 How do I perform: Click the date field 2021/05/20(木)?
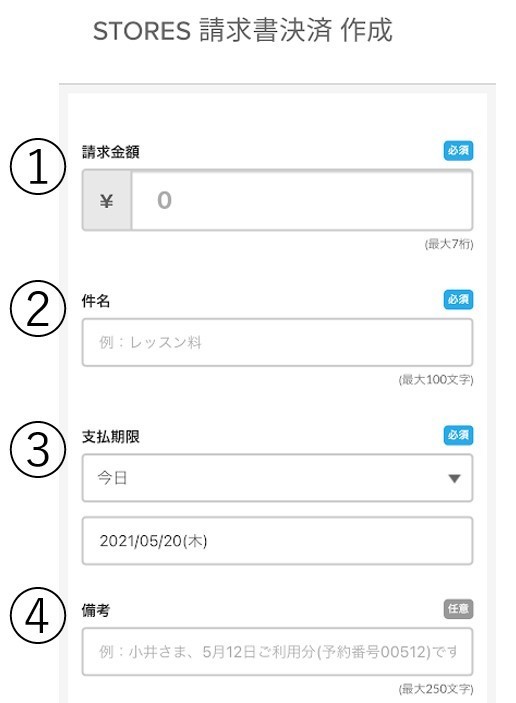pos(278,541)
